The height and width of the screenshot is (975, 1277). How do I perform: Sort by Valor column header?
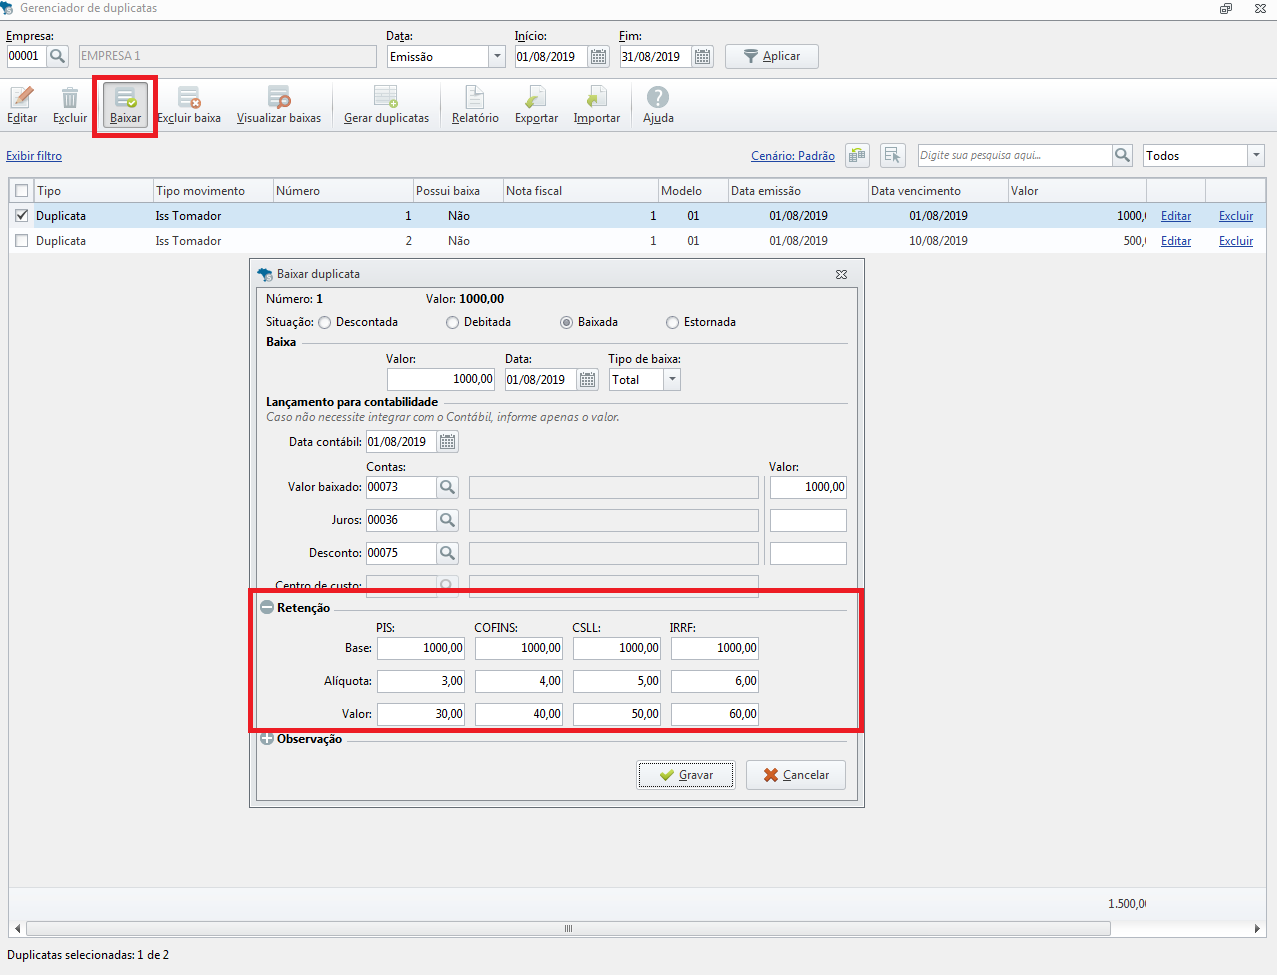1077,191
